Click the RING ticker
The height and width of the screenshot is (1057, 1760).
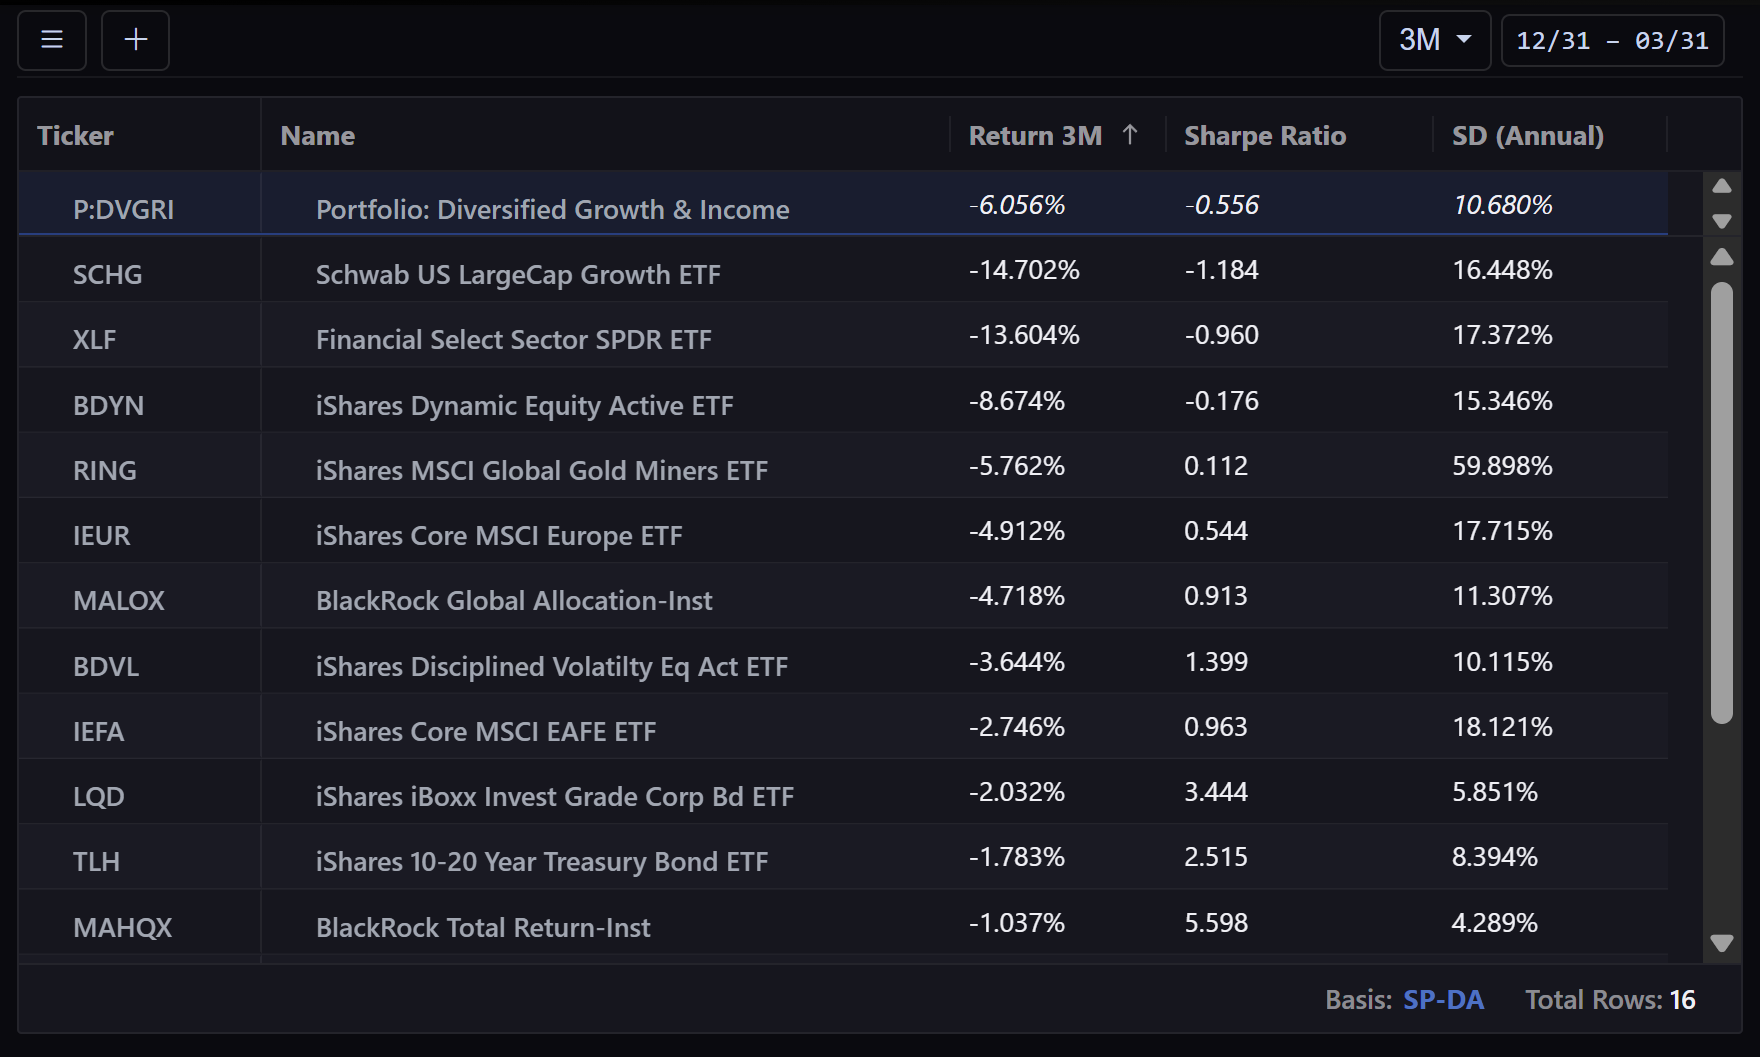click(105, 470)
